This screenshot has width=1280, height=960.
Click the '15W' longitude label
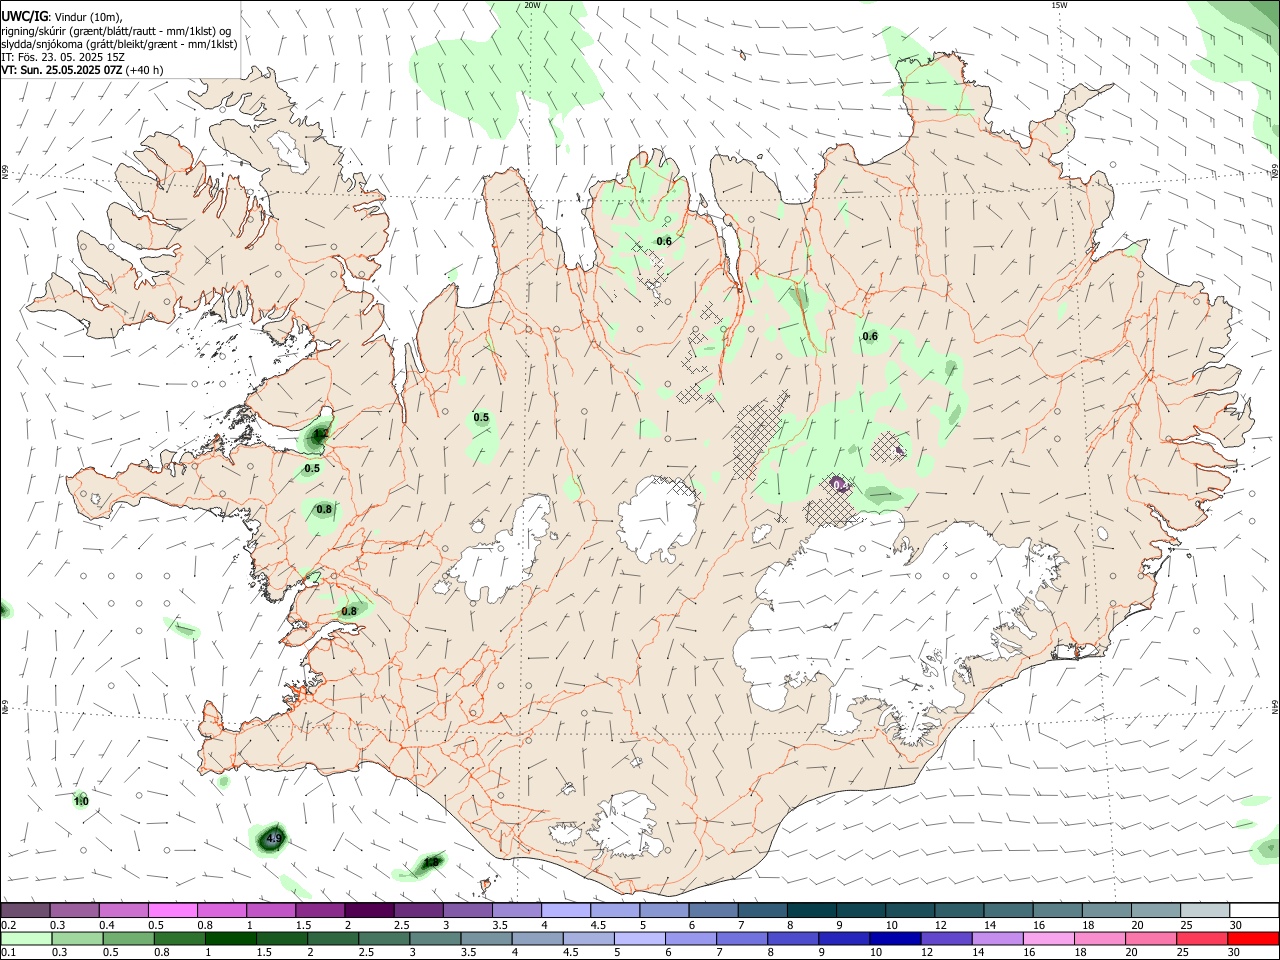1059,5
